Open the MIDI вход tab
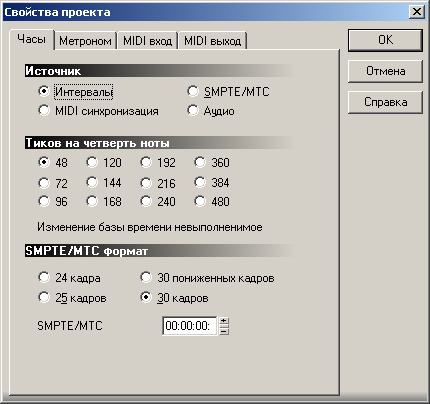Viewport: 430px width, 404px height. tap(147, 41)
